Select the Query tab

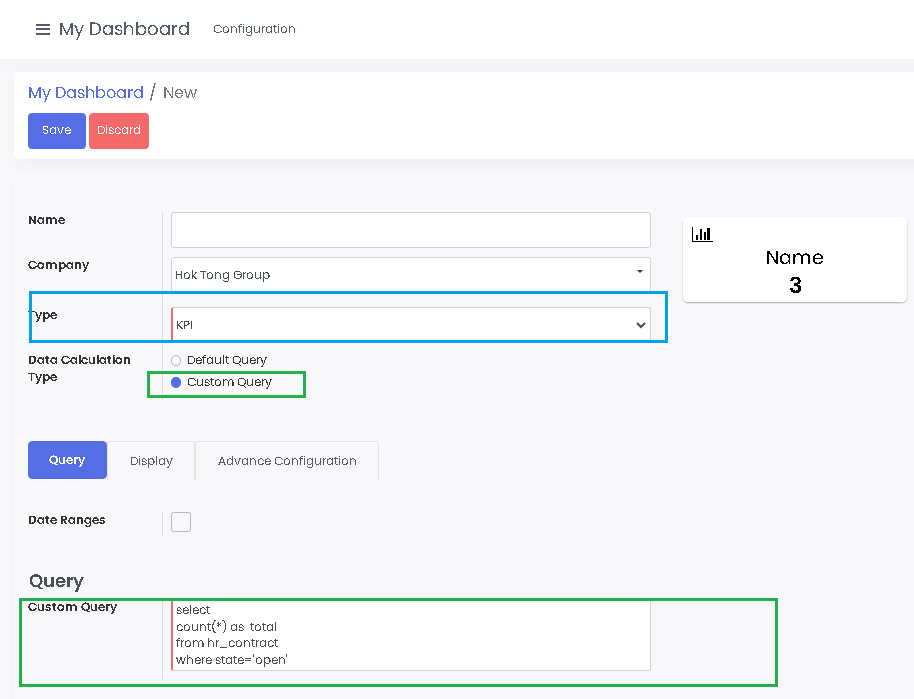coord(67,460)
